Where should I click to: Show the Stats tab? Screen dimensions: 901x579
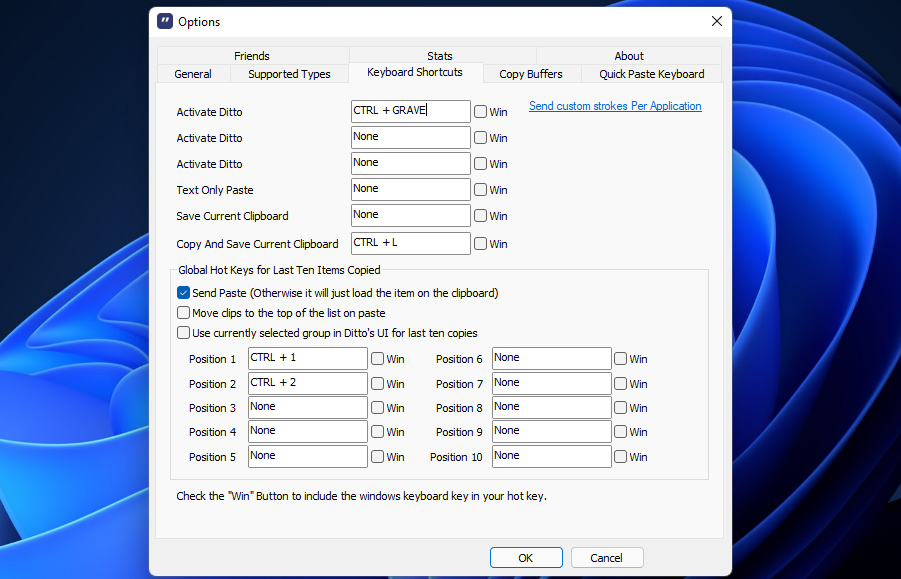tap(440, 56)
